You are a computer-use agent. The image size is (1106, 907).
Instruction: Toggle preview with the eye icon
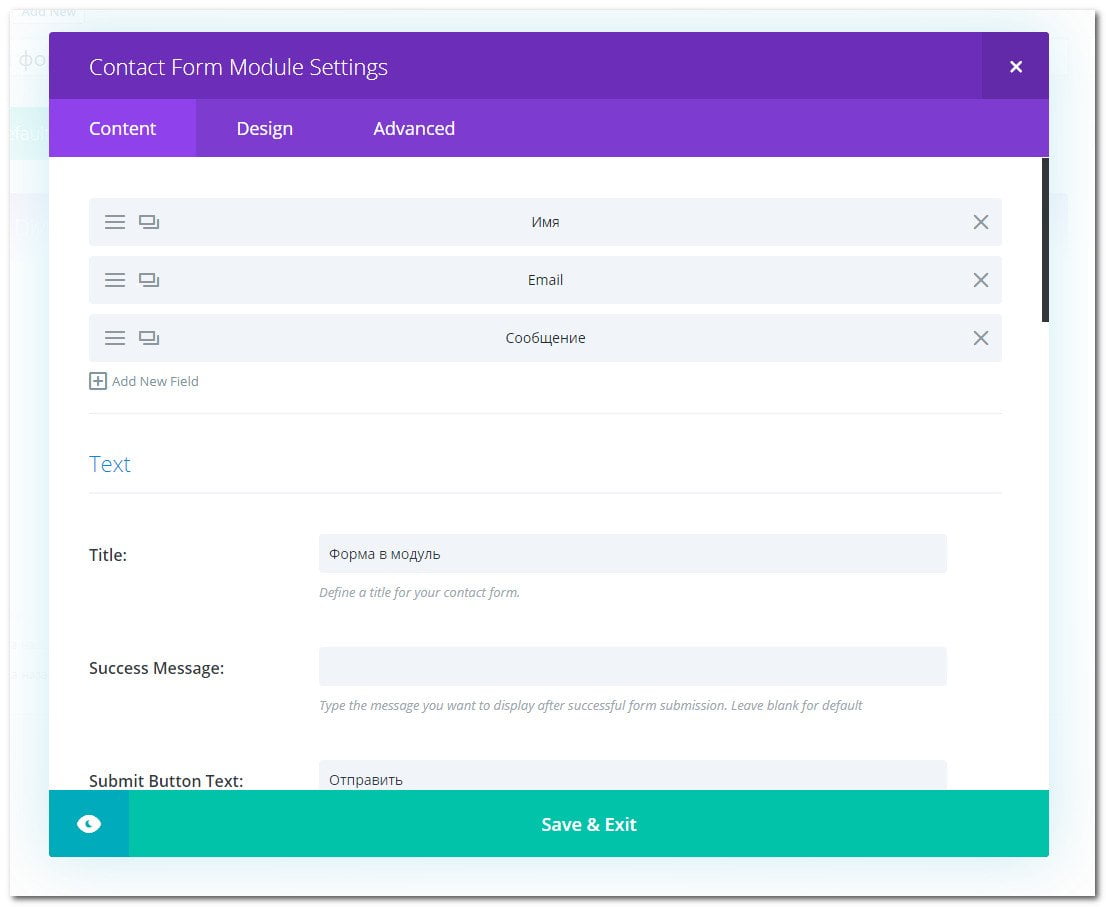coord(89,824)
